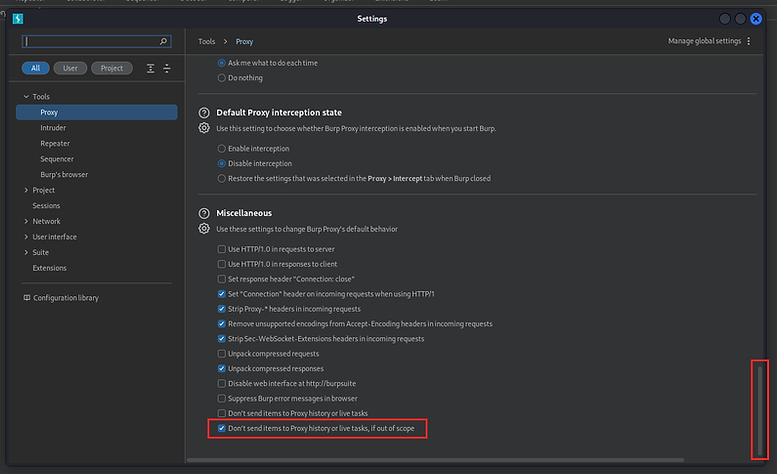This screenshot has height=474, width=777.
Task: Expand the Network tree node
Action: coord(26,221)
